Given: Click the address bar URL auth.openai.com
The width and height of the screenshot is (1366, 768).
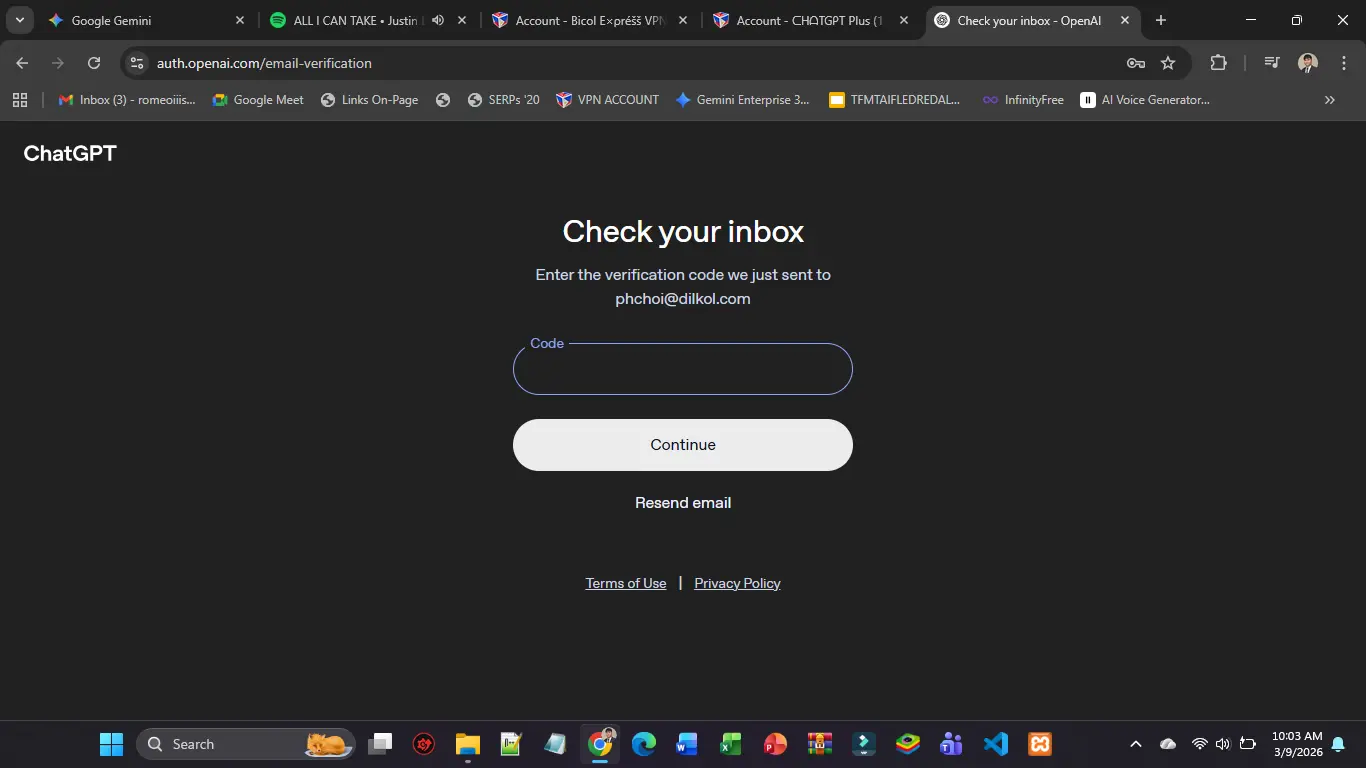Looking at the screenshot, I should [264, 63].
